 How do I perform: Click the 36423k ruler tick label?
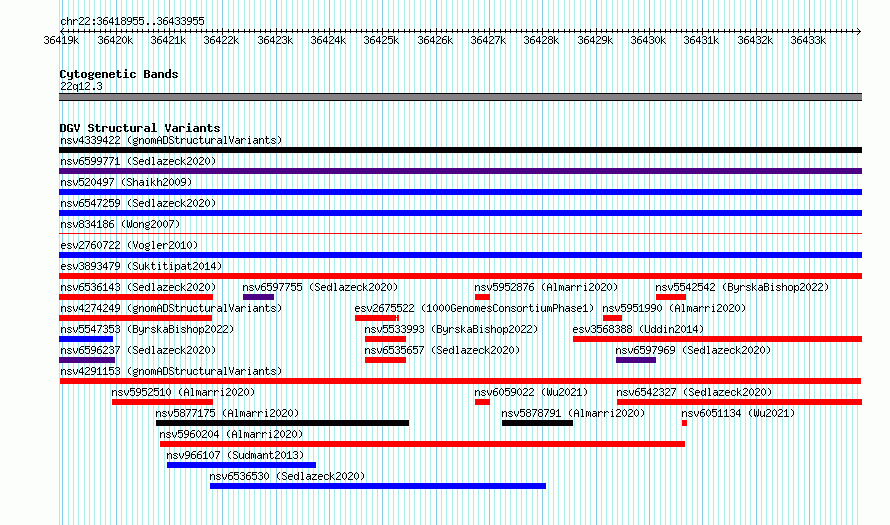pos(275,40)
